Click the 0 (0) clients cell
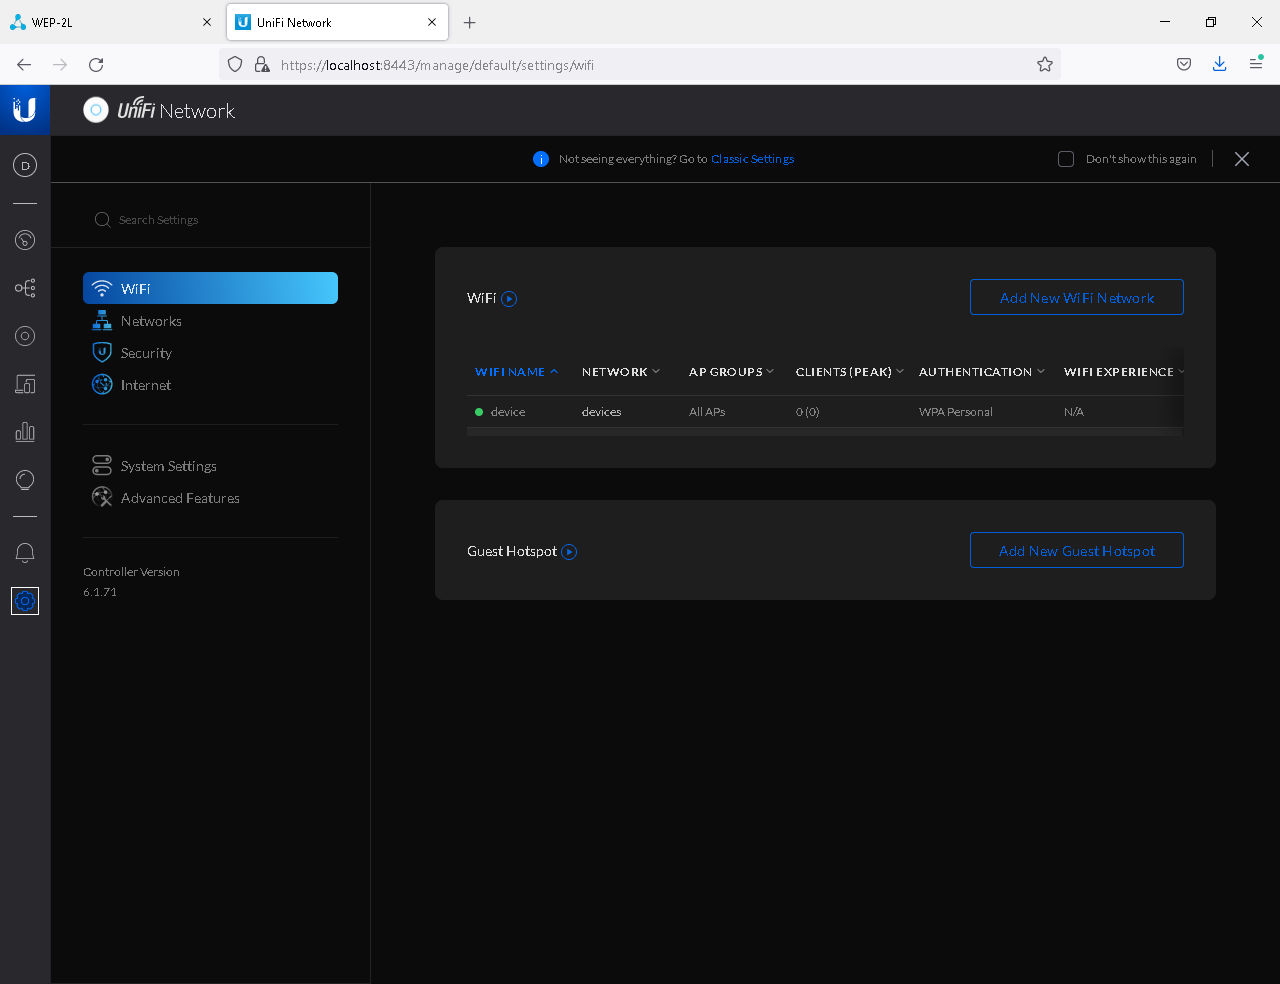Screen dimensions: 1280x984 pos(807,412)
